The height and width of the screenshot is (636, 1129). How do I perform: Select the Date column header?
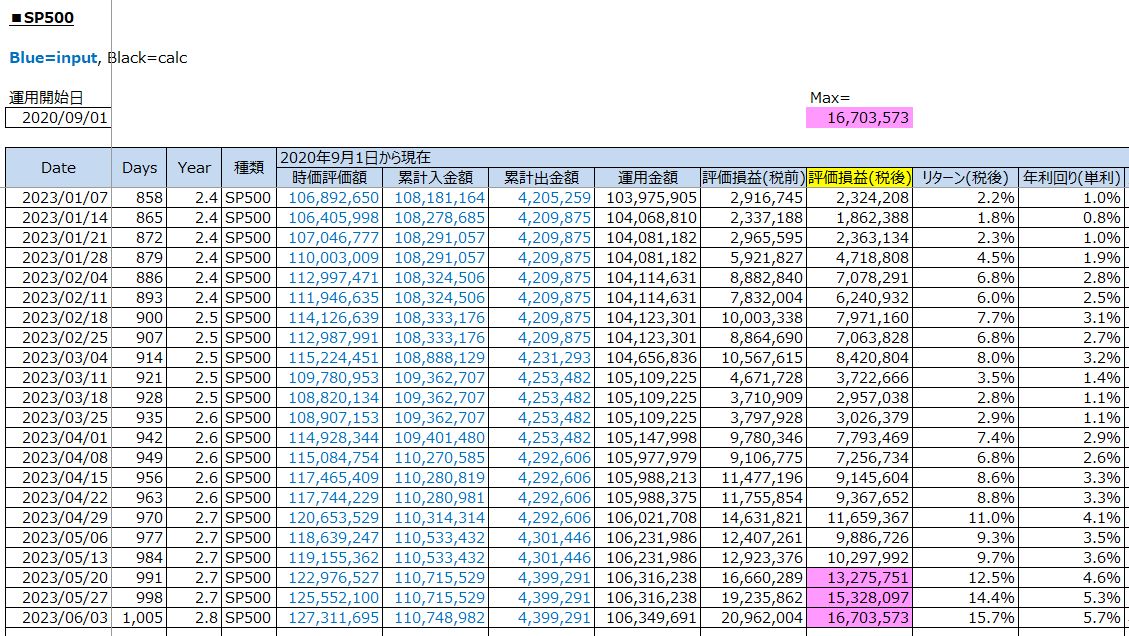click(58, 168)
